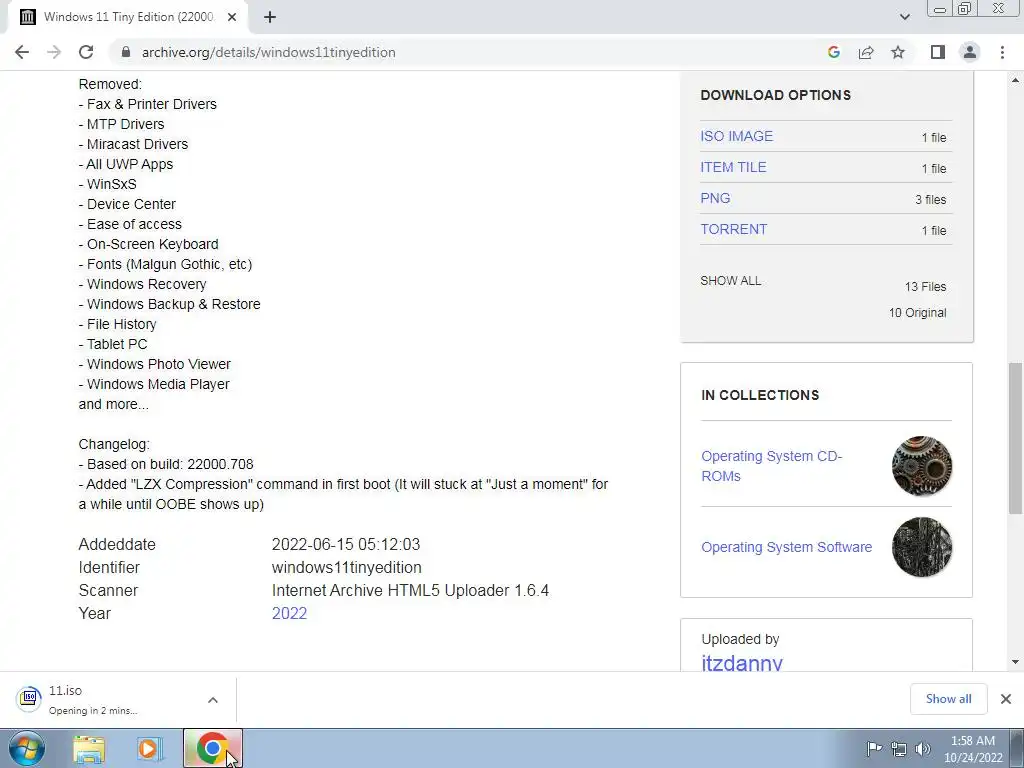Launch Windows Media Player from taskbar
The image size is (1024, 768).
pyautogui.click(x=150, y=748)
